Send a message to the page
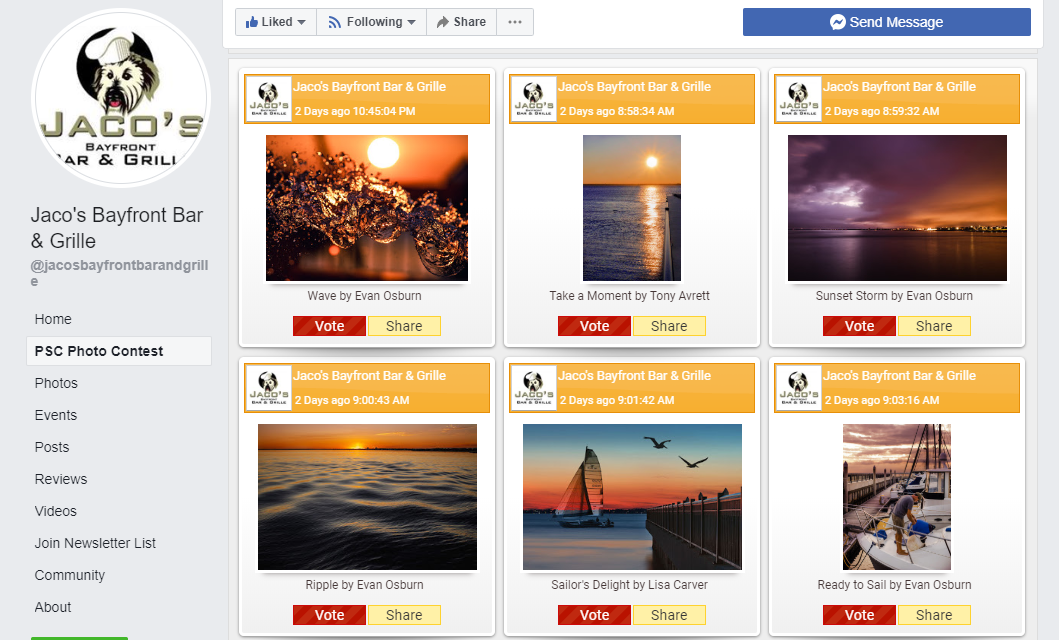The height and width of the screenshot is (640, 1059). click(x=886, y=22)
